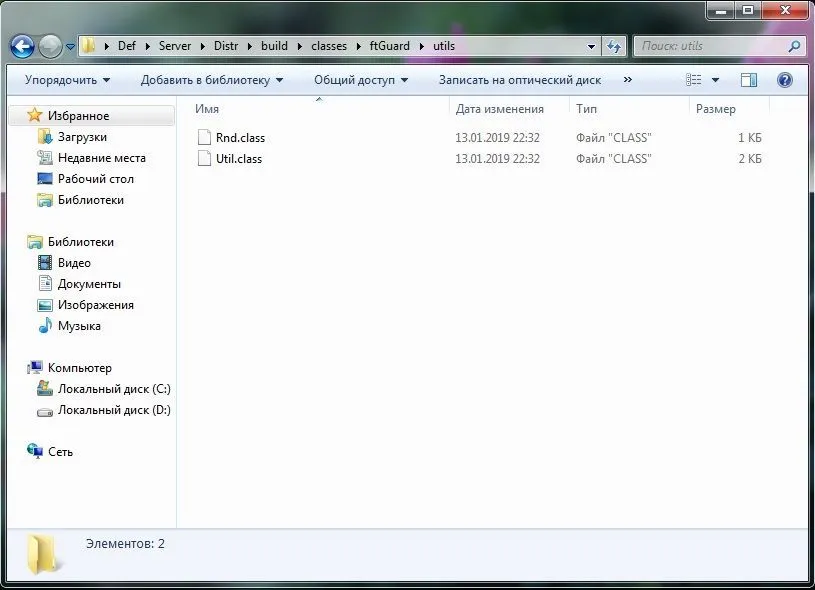Open Библиотеки under Избранное
Viewport: 815px width, 590px height.
click(x=90, y=200)
